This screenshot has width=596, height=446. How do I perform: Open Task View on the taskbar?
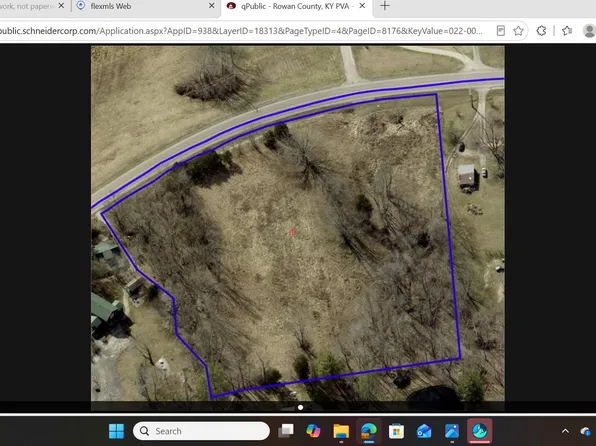click(286, 431)
